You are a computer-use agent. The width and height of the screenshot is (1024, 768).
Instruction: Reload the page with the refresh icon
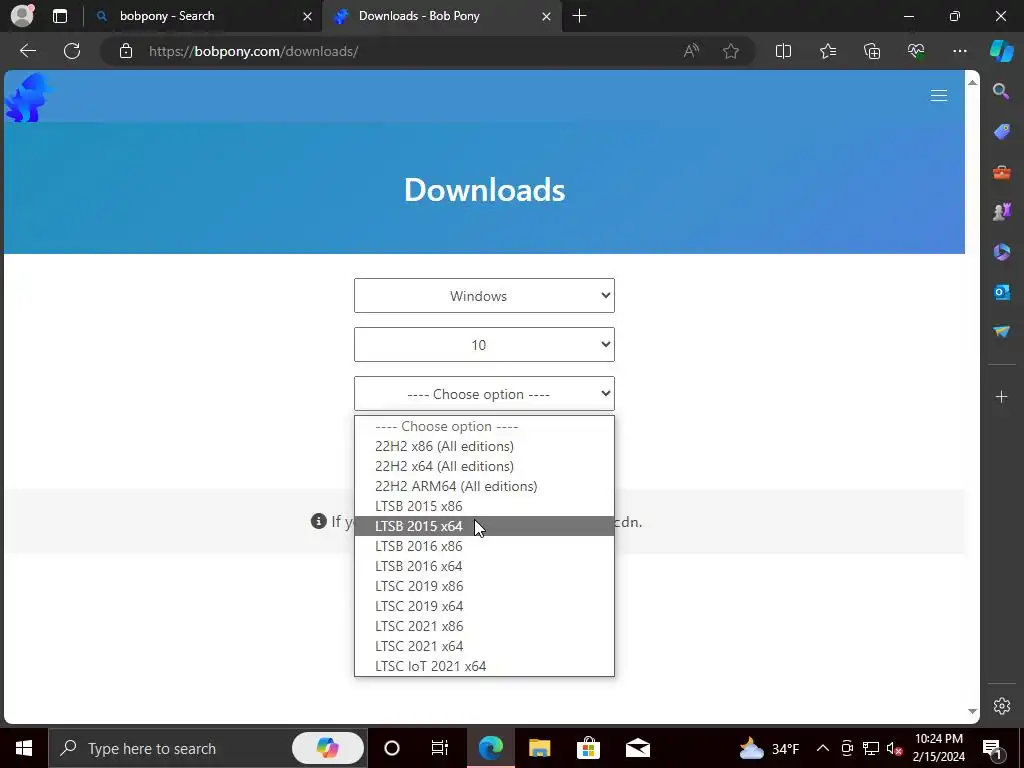pyautogui.click(x=72, y=51)
